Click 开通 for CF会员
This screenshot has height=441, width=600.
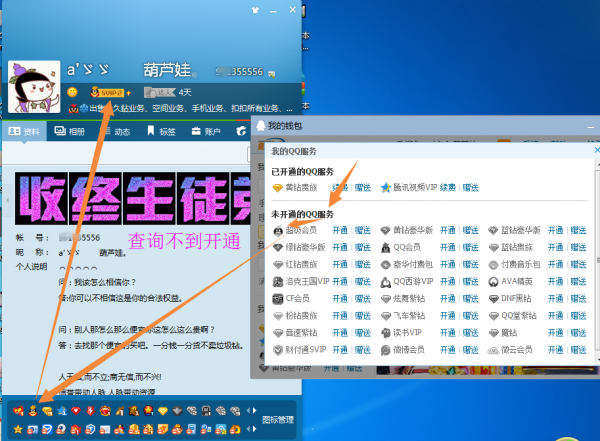pyautogui.click(x=340, y=299)
